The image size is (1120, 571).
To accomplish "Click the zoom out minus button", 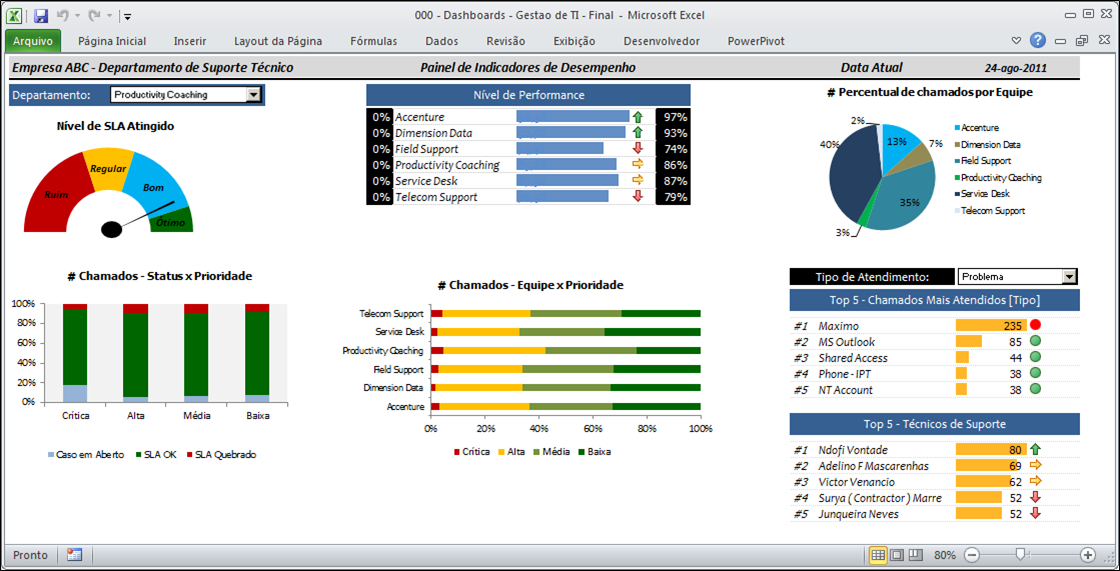I will [973, 555].
